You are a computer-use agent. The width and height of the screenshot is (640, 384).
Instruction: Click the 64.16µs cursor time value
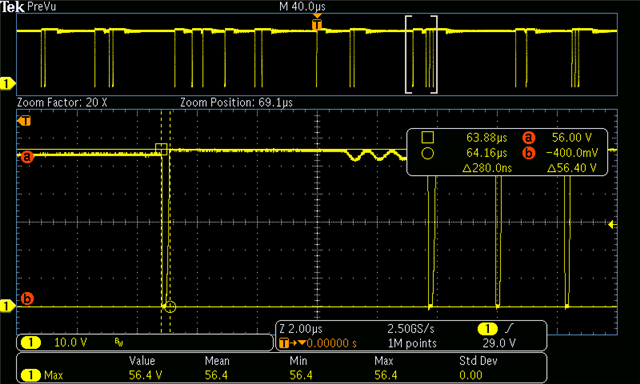click(x=487, y=153)
